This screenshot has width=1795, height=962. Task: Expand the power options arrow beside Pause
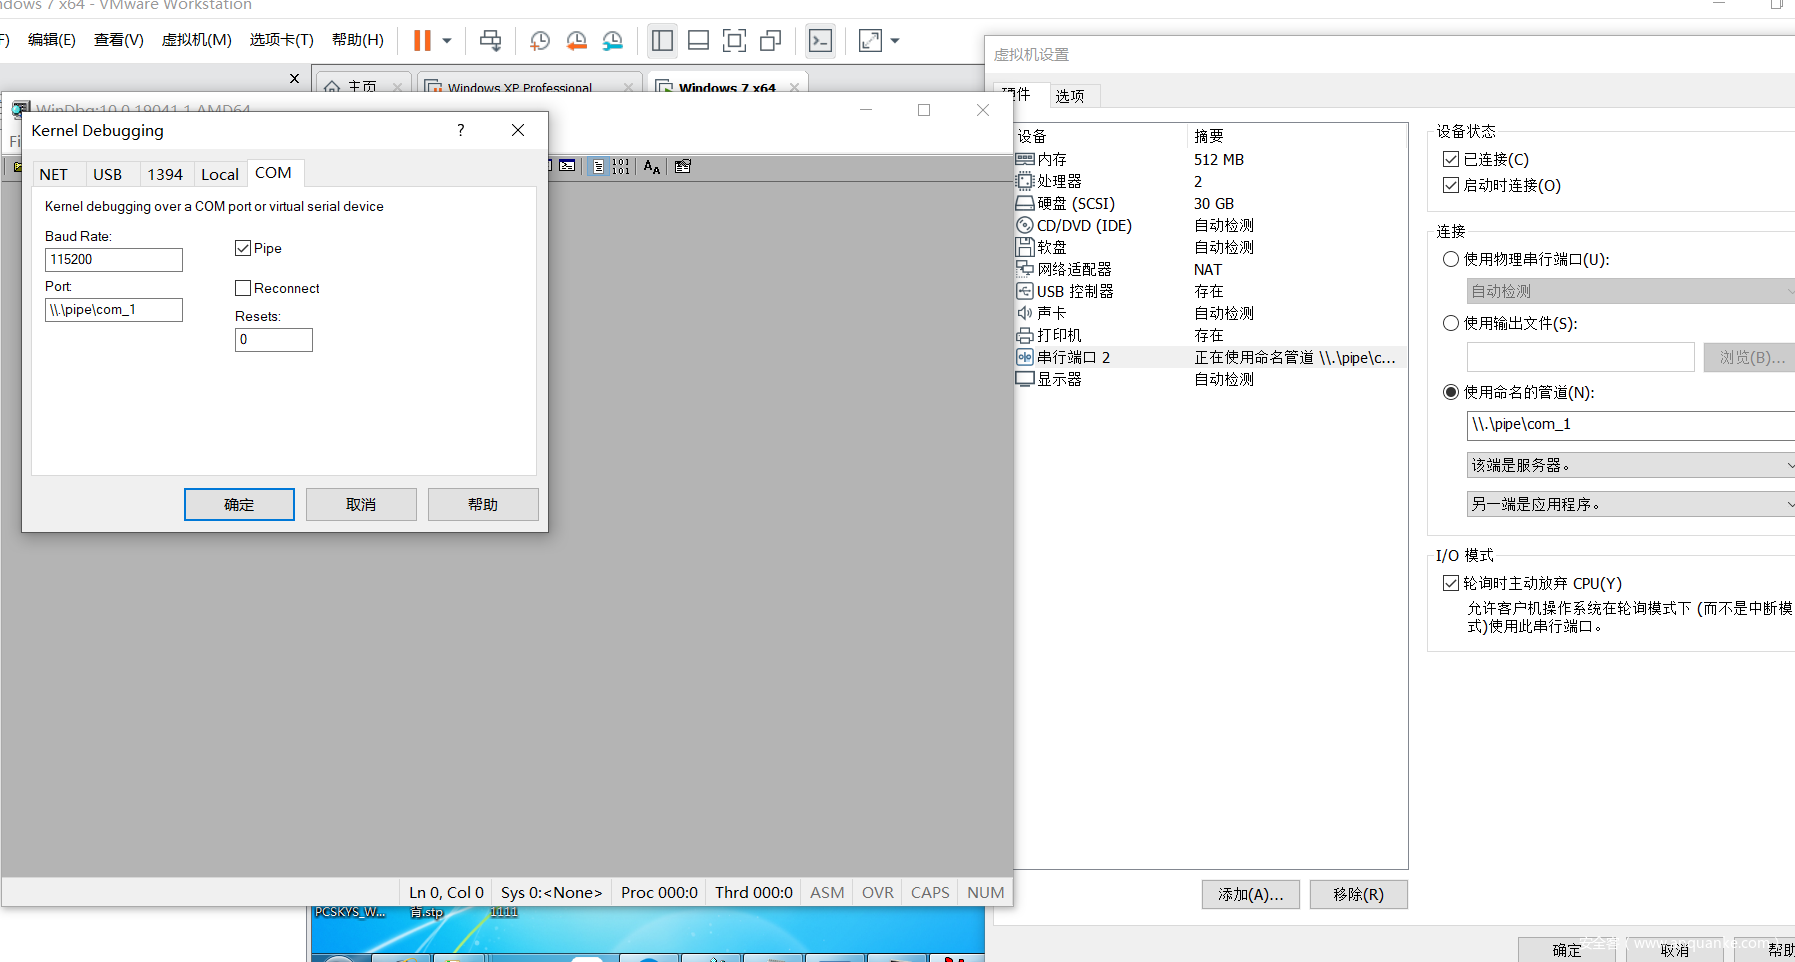pos(447,41)
